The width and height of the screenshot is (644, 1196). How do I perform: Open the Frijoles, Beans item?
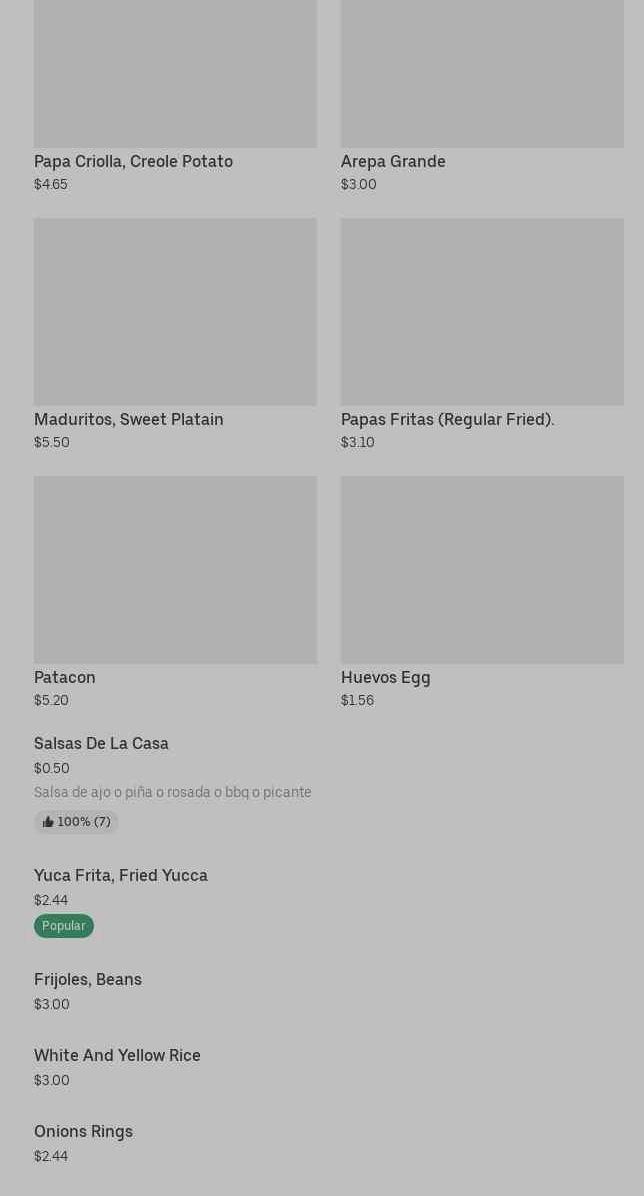pos(88,979)
